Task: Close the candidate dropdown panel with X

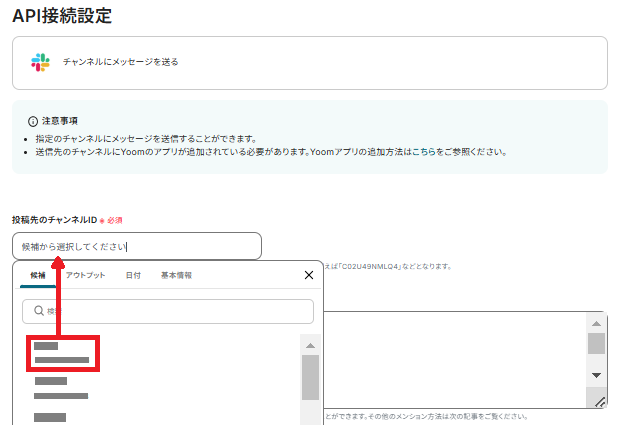Action: tap(309, 275)
